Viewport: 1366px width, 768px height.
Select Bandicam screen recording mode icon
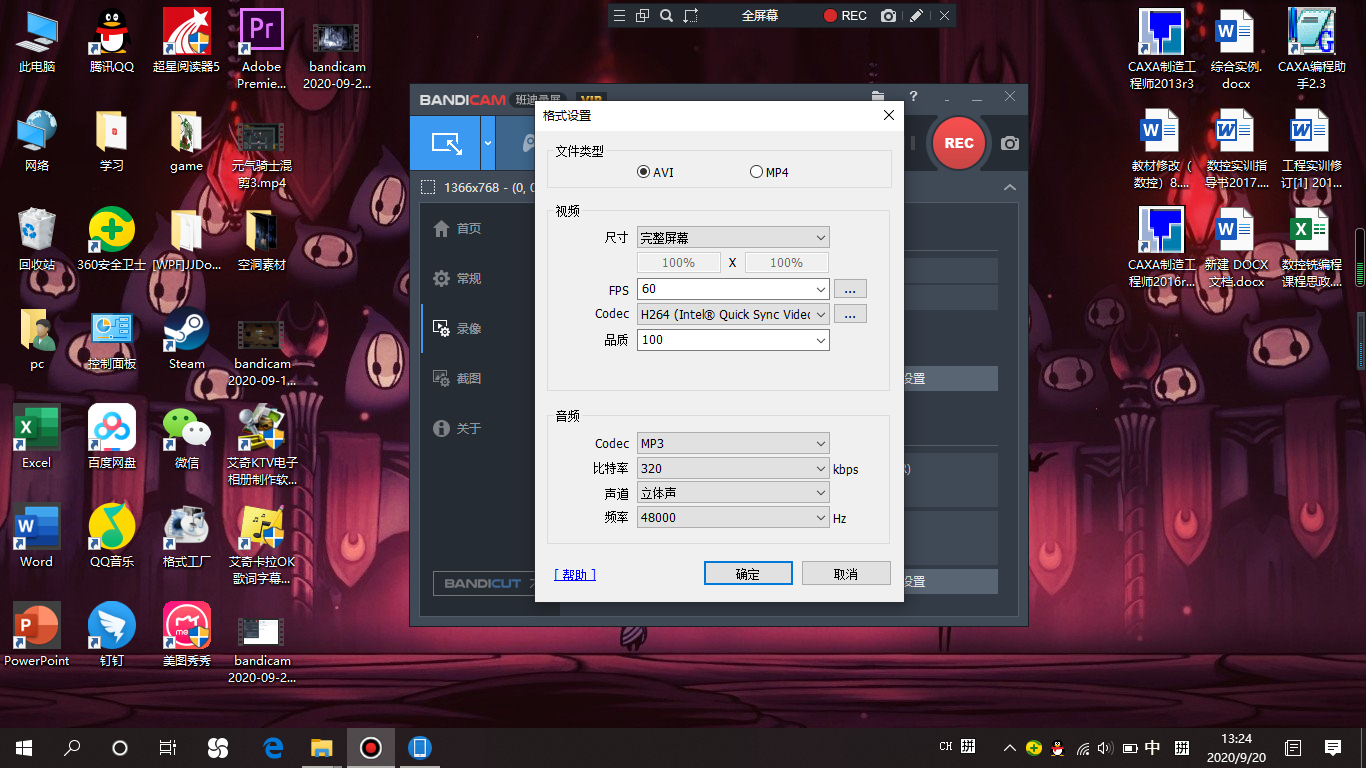pyautogui.click(x=446, y=143)
